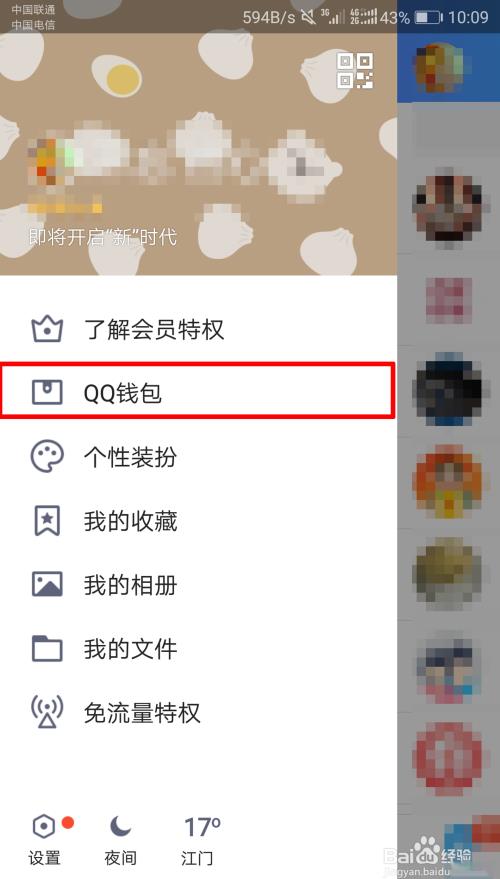Tap the picture icon for 我的相册
This screenshot has height=879, width=500.
pyautogui.click(x=47, y=585)
